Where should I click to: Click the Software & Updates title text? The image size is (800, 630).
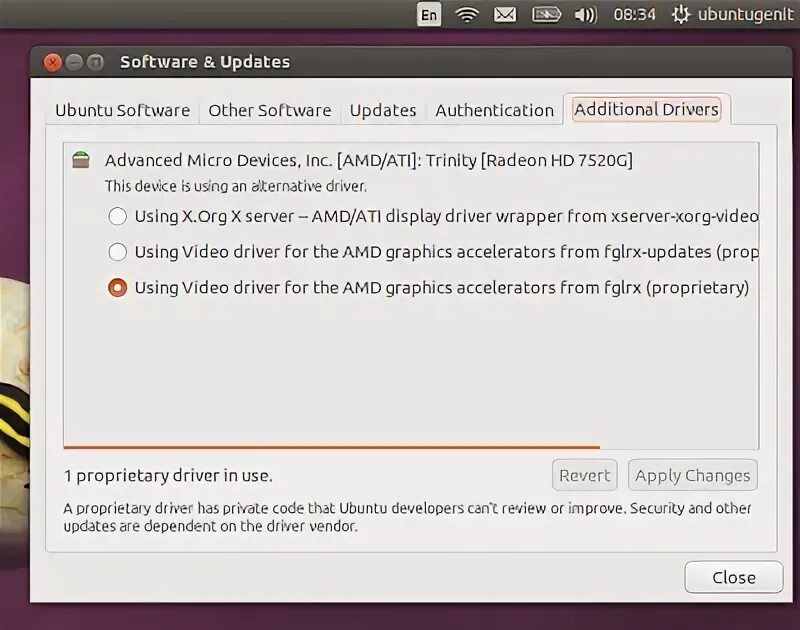(x=205, y=62)
